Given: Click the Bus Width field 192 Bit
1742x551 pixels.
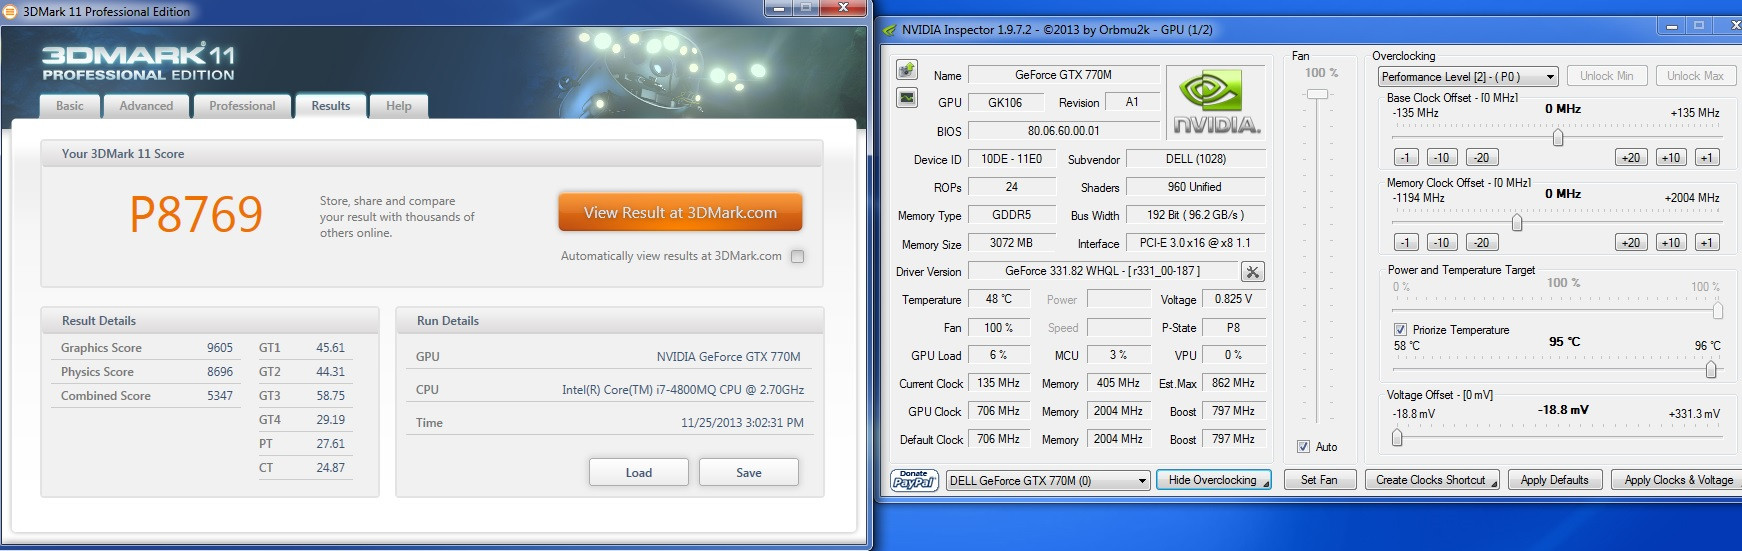Looking at the screenshot, I should (x=1195, y=215).
